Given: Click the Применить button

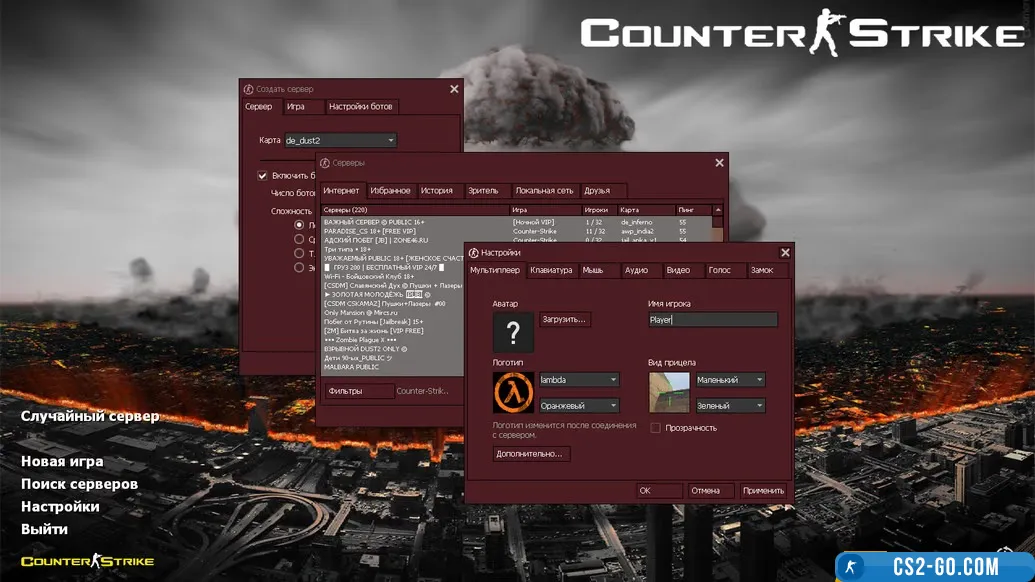Looking at the screenshot, I should coord(763,491).
